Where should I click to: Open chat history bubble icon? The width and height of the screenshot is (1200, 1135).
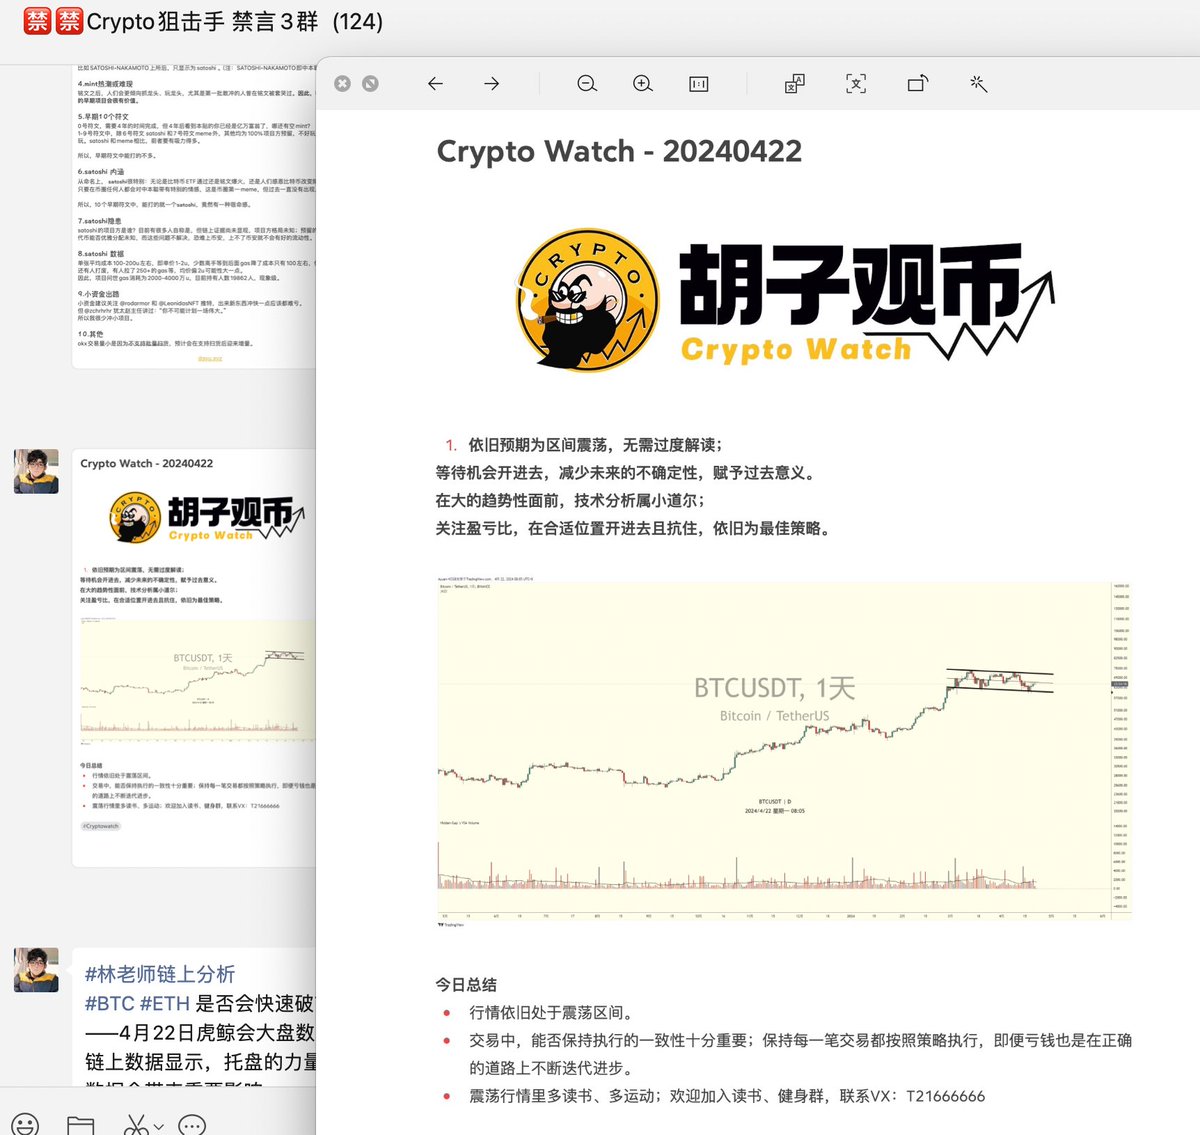(x=192, y=1124)
